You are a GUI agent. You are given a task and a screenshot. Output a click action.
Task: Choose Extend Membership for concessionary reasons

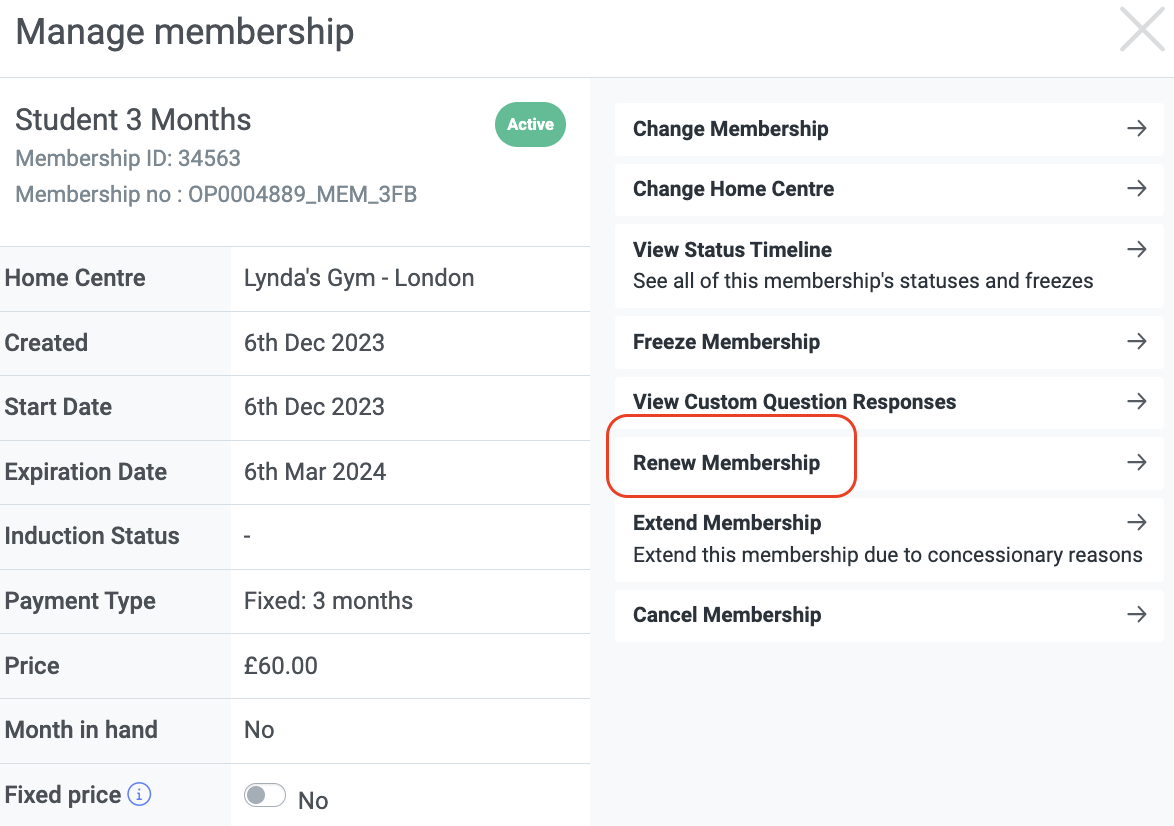coord(889,539)
